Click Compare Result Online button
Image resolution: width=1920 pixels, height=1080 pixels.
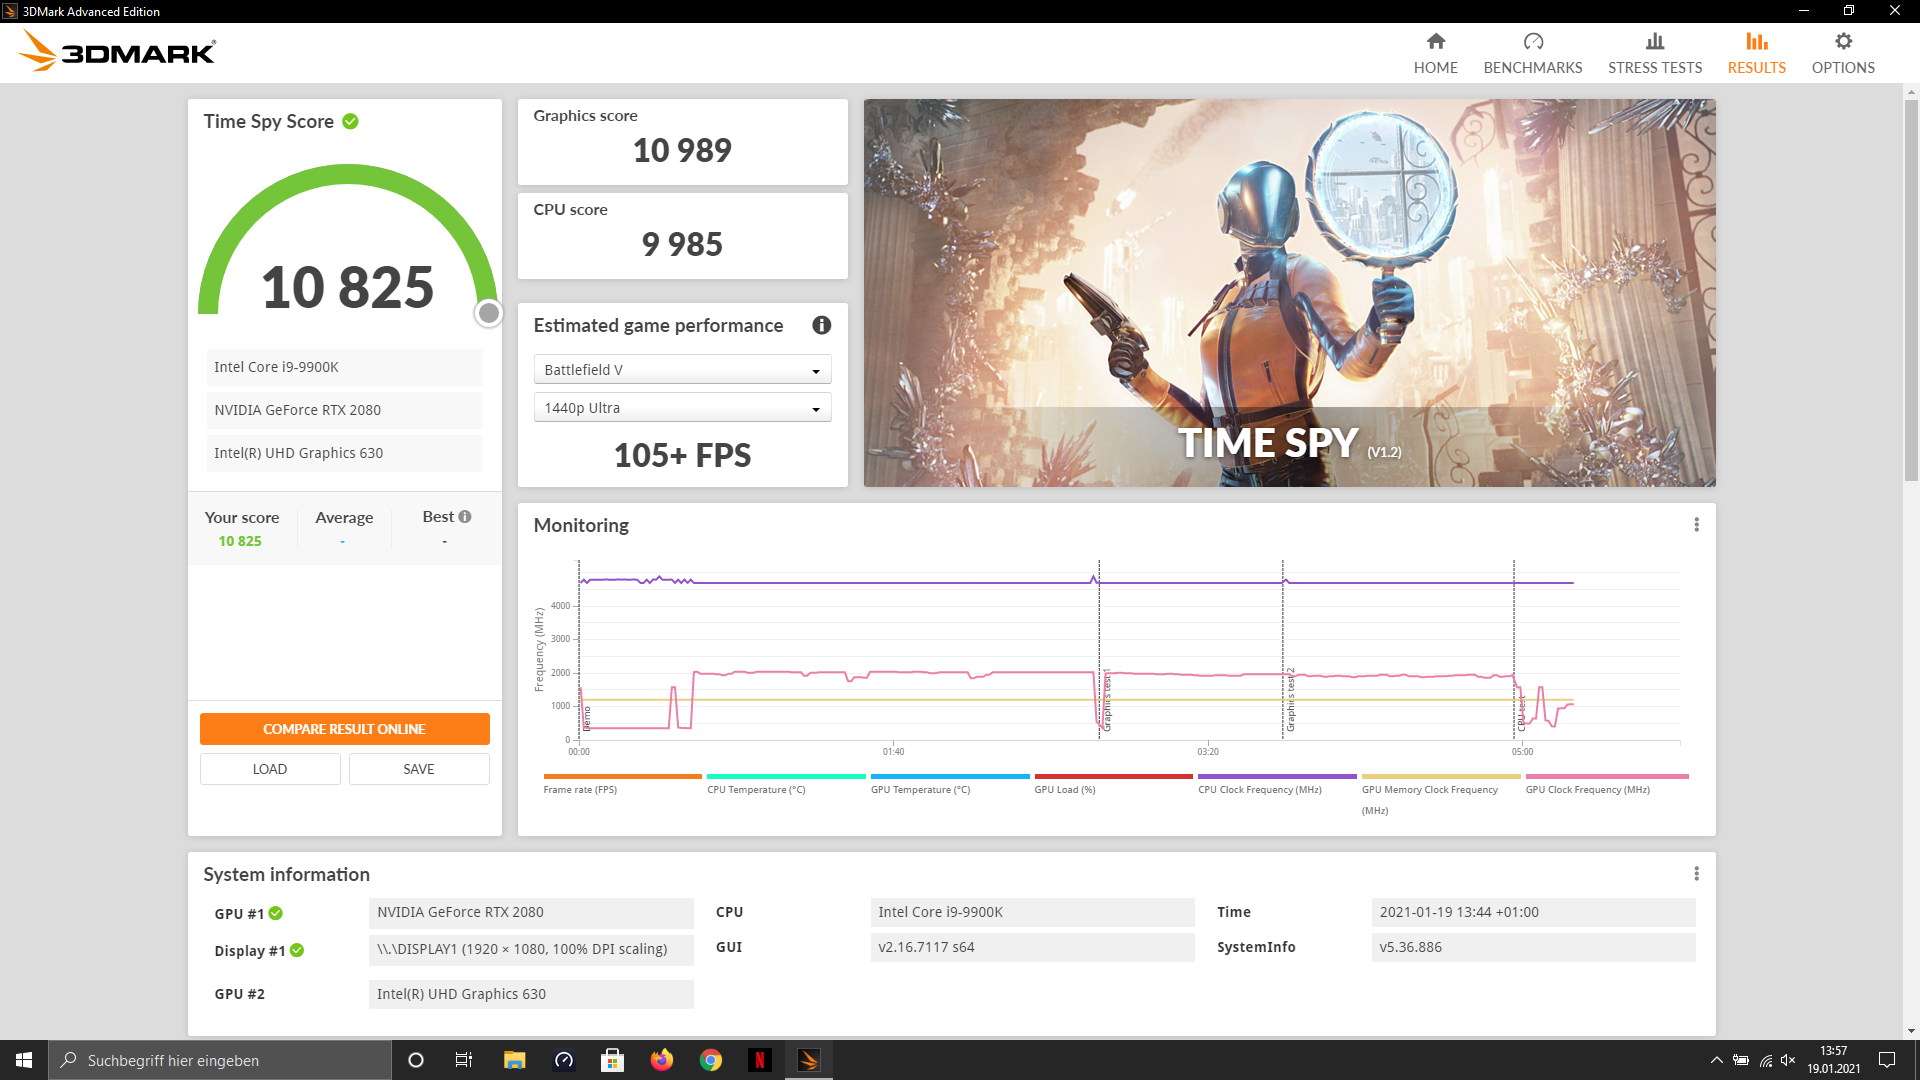point(344,729)
